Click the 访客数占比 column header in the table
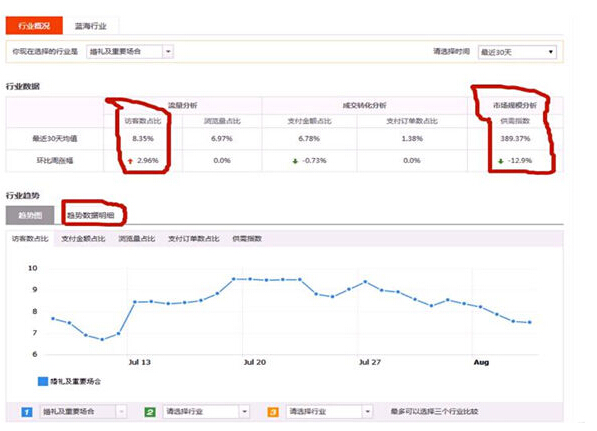 click(143, 121)
